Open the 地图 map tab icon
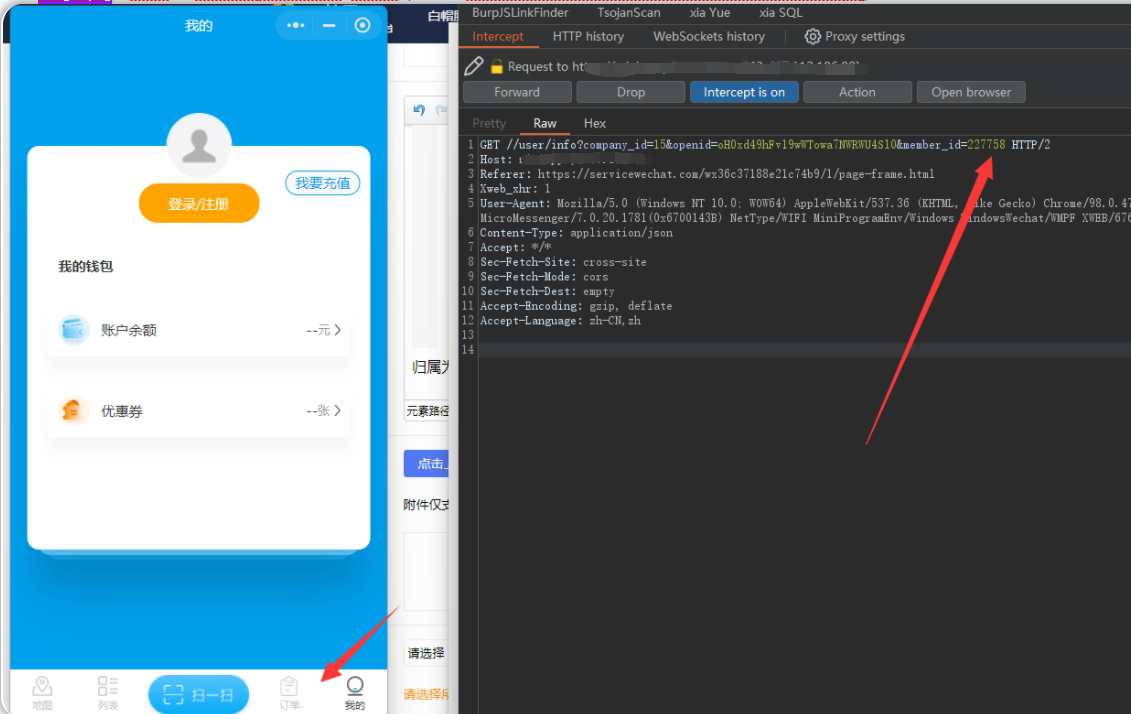The height and width of the screenshot is (714, 1131). point(42,686)
